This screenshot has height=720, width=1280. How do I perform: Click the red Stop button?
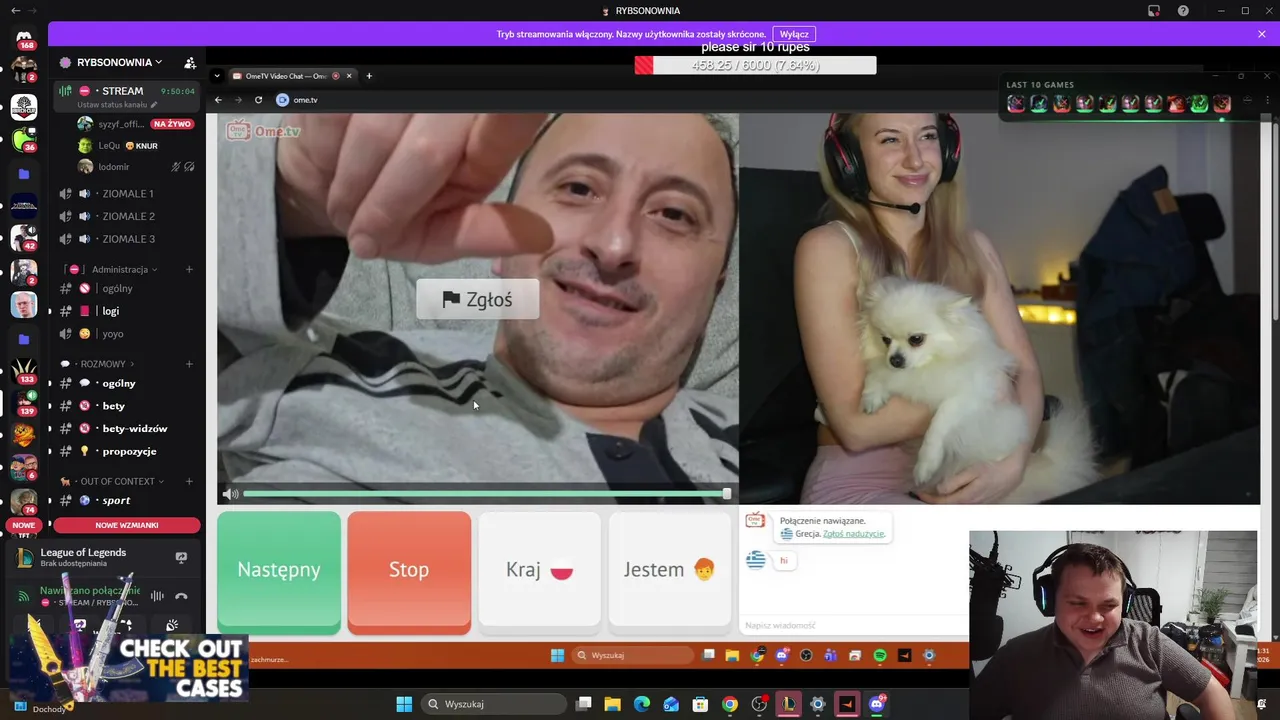pyautogui.click(x=409, y=572)
